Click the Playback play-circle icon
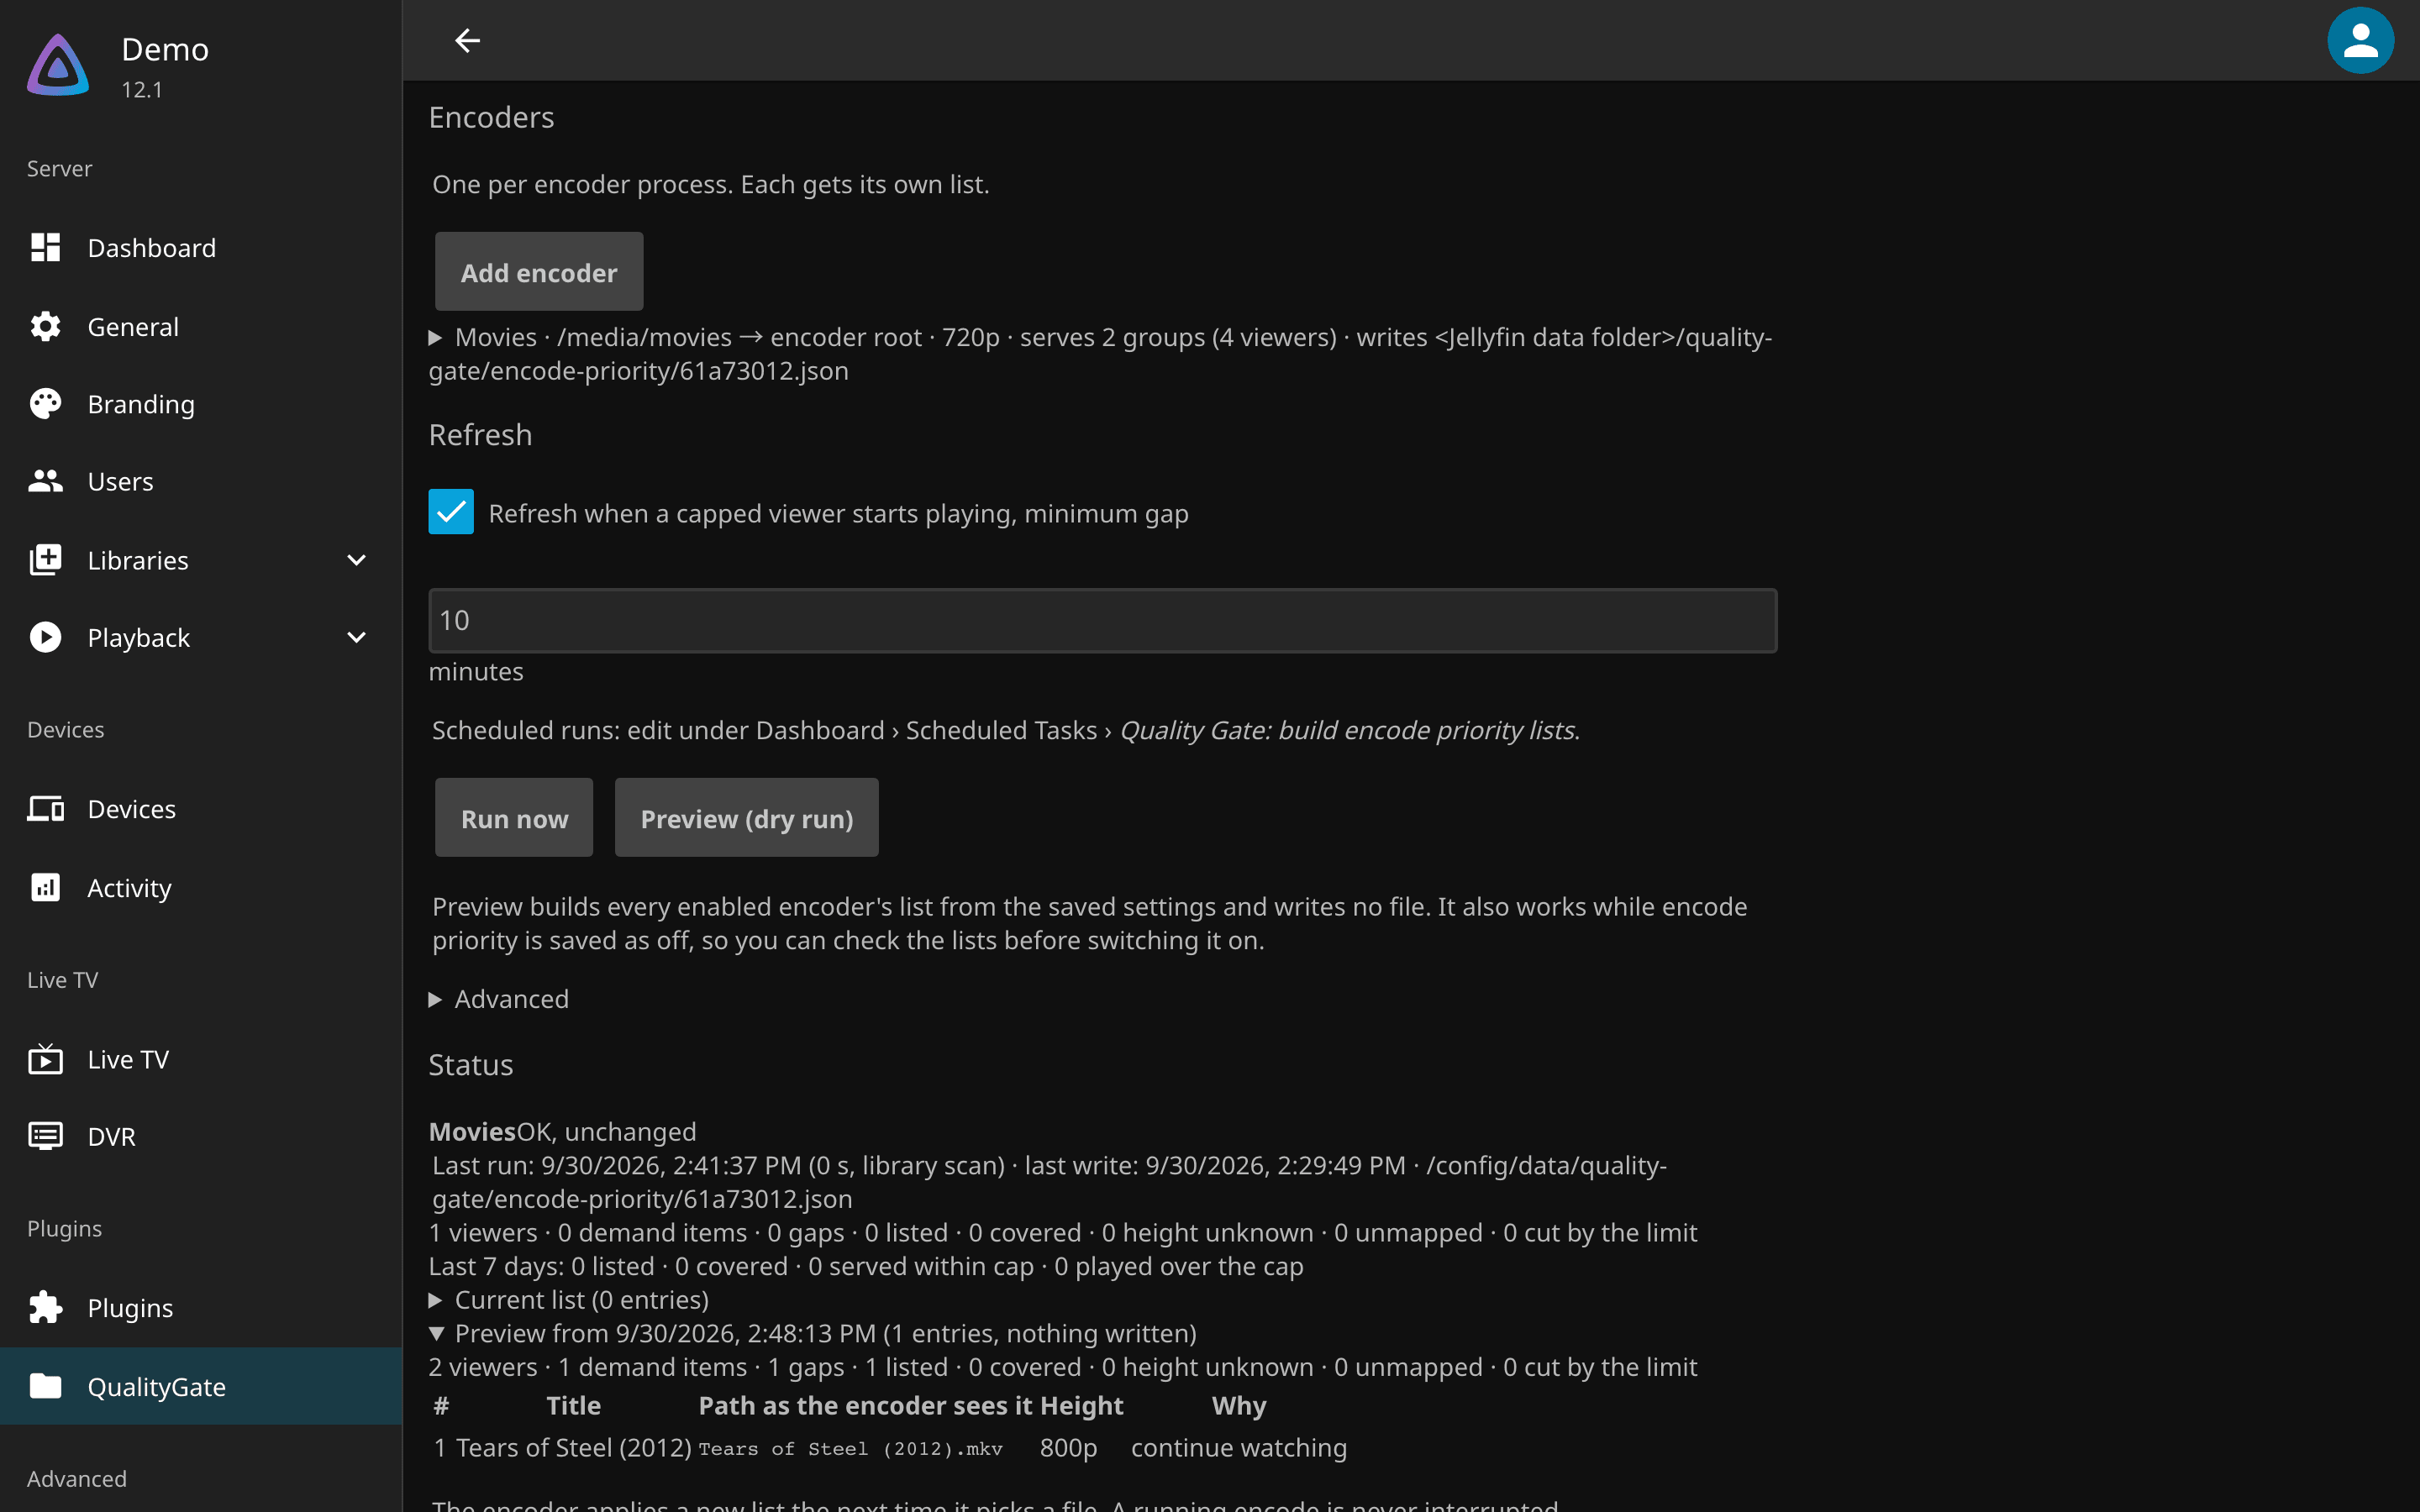The image size is (2420, 1512). (45, 637)
